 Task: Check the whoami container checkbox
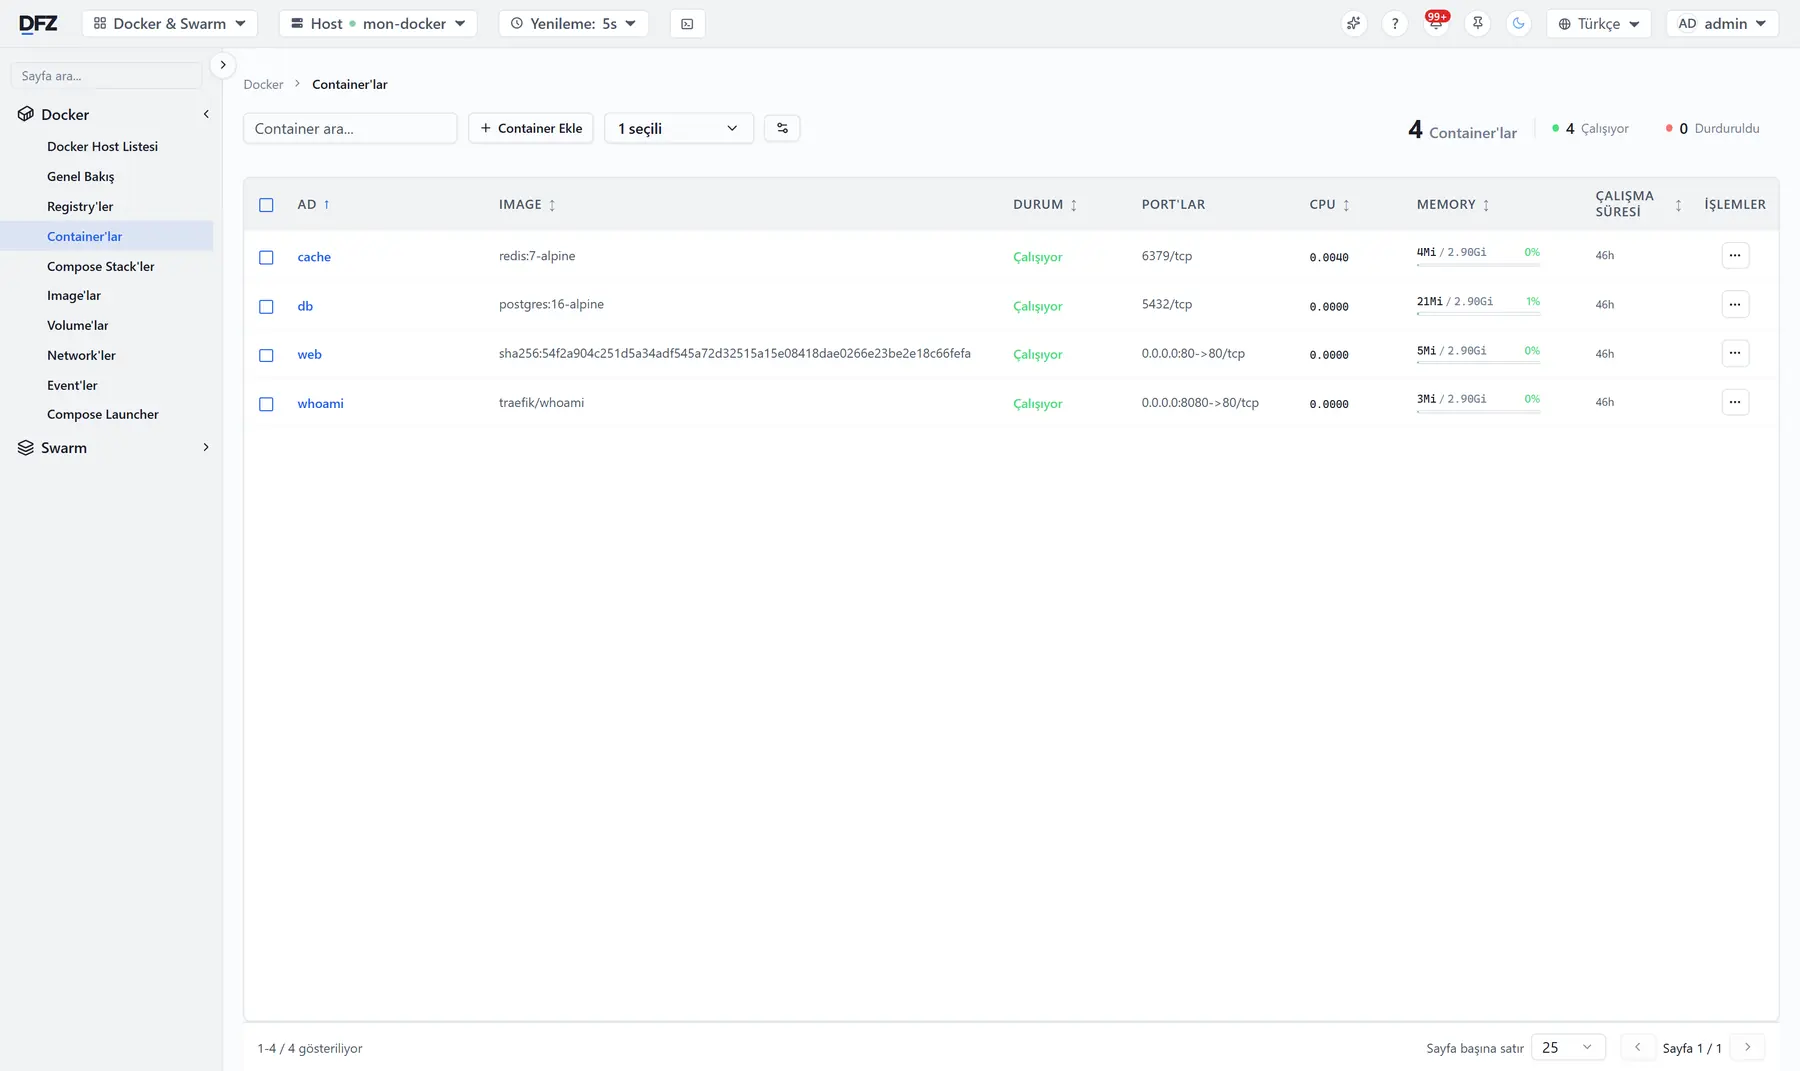(x=266, y=404)
